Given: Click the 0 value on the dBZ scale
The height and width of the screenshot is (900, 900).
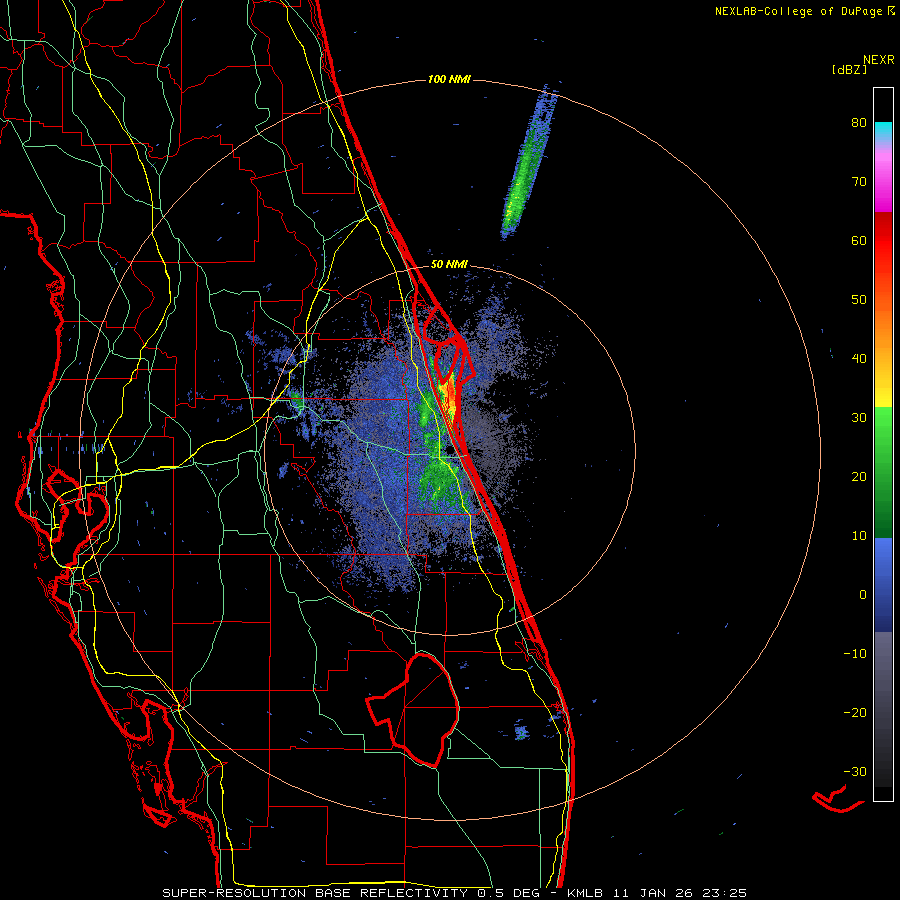Looking at the screenshot, I should point(863,595).
